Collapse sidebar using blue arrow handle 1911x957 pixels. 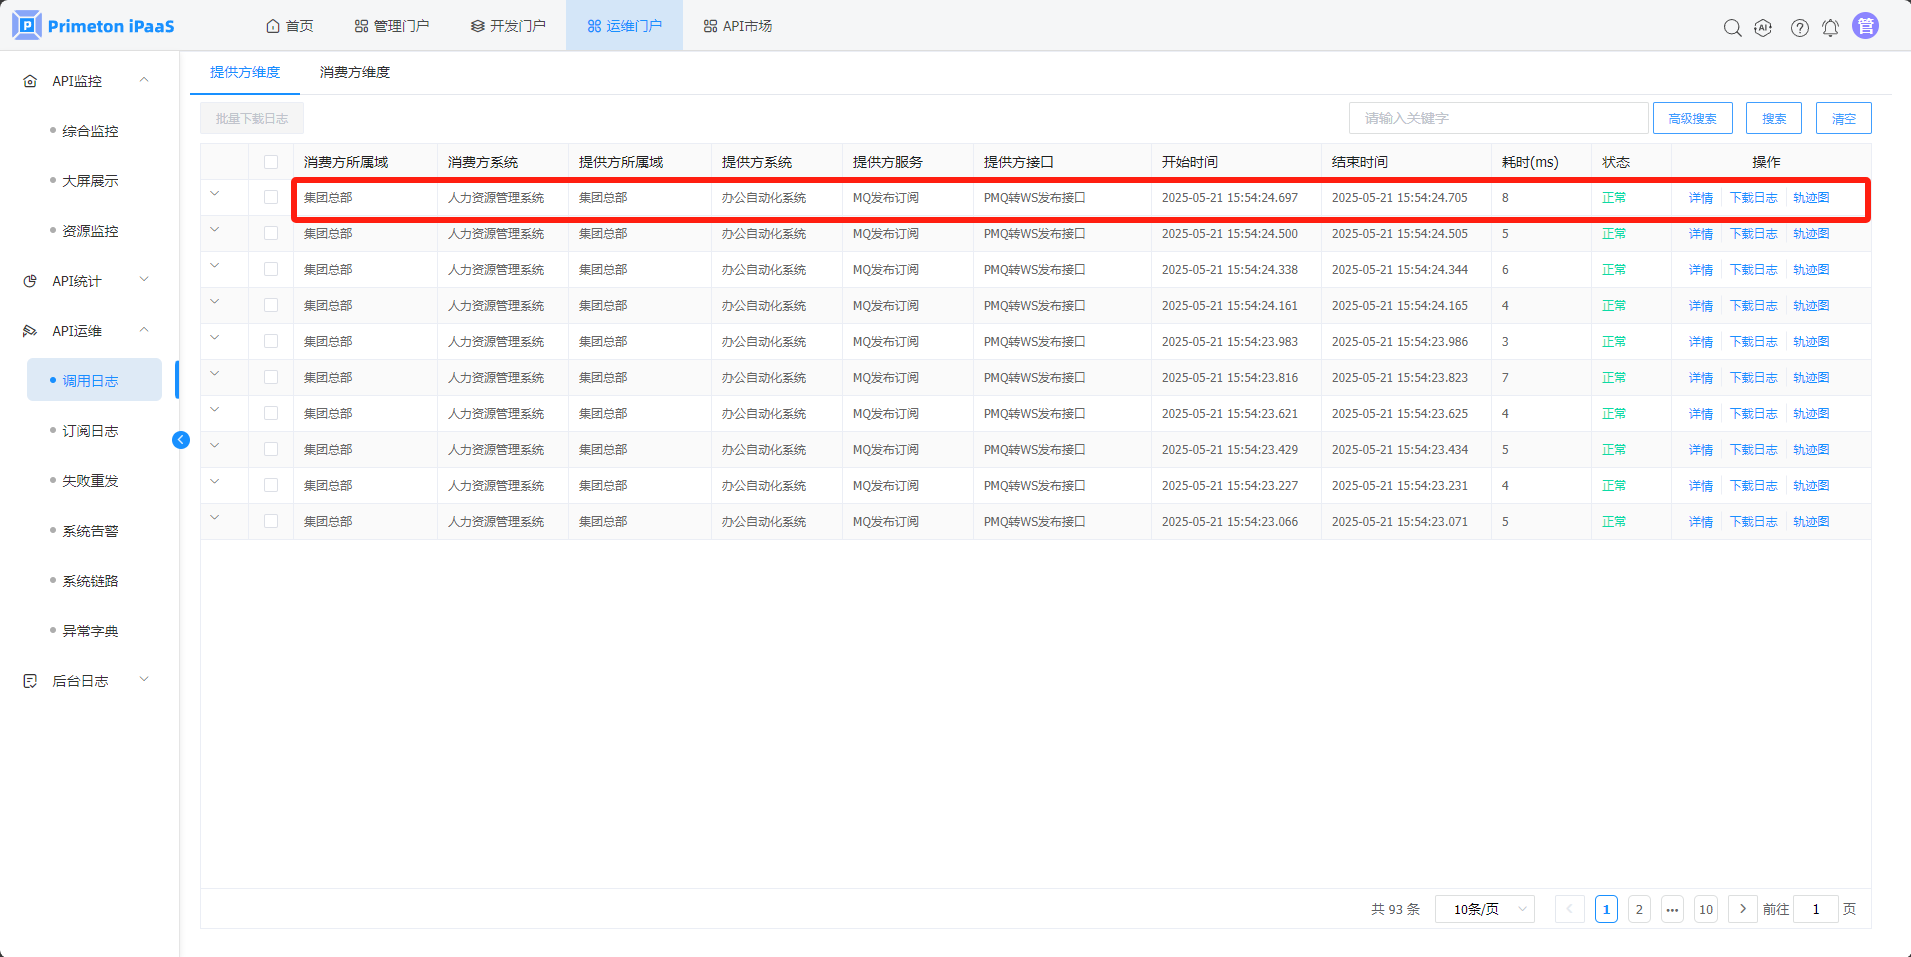point(181,440)
